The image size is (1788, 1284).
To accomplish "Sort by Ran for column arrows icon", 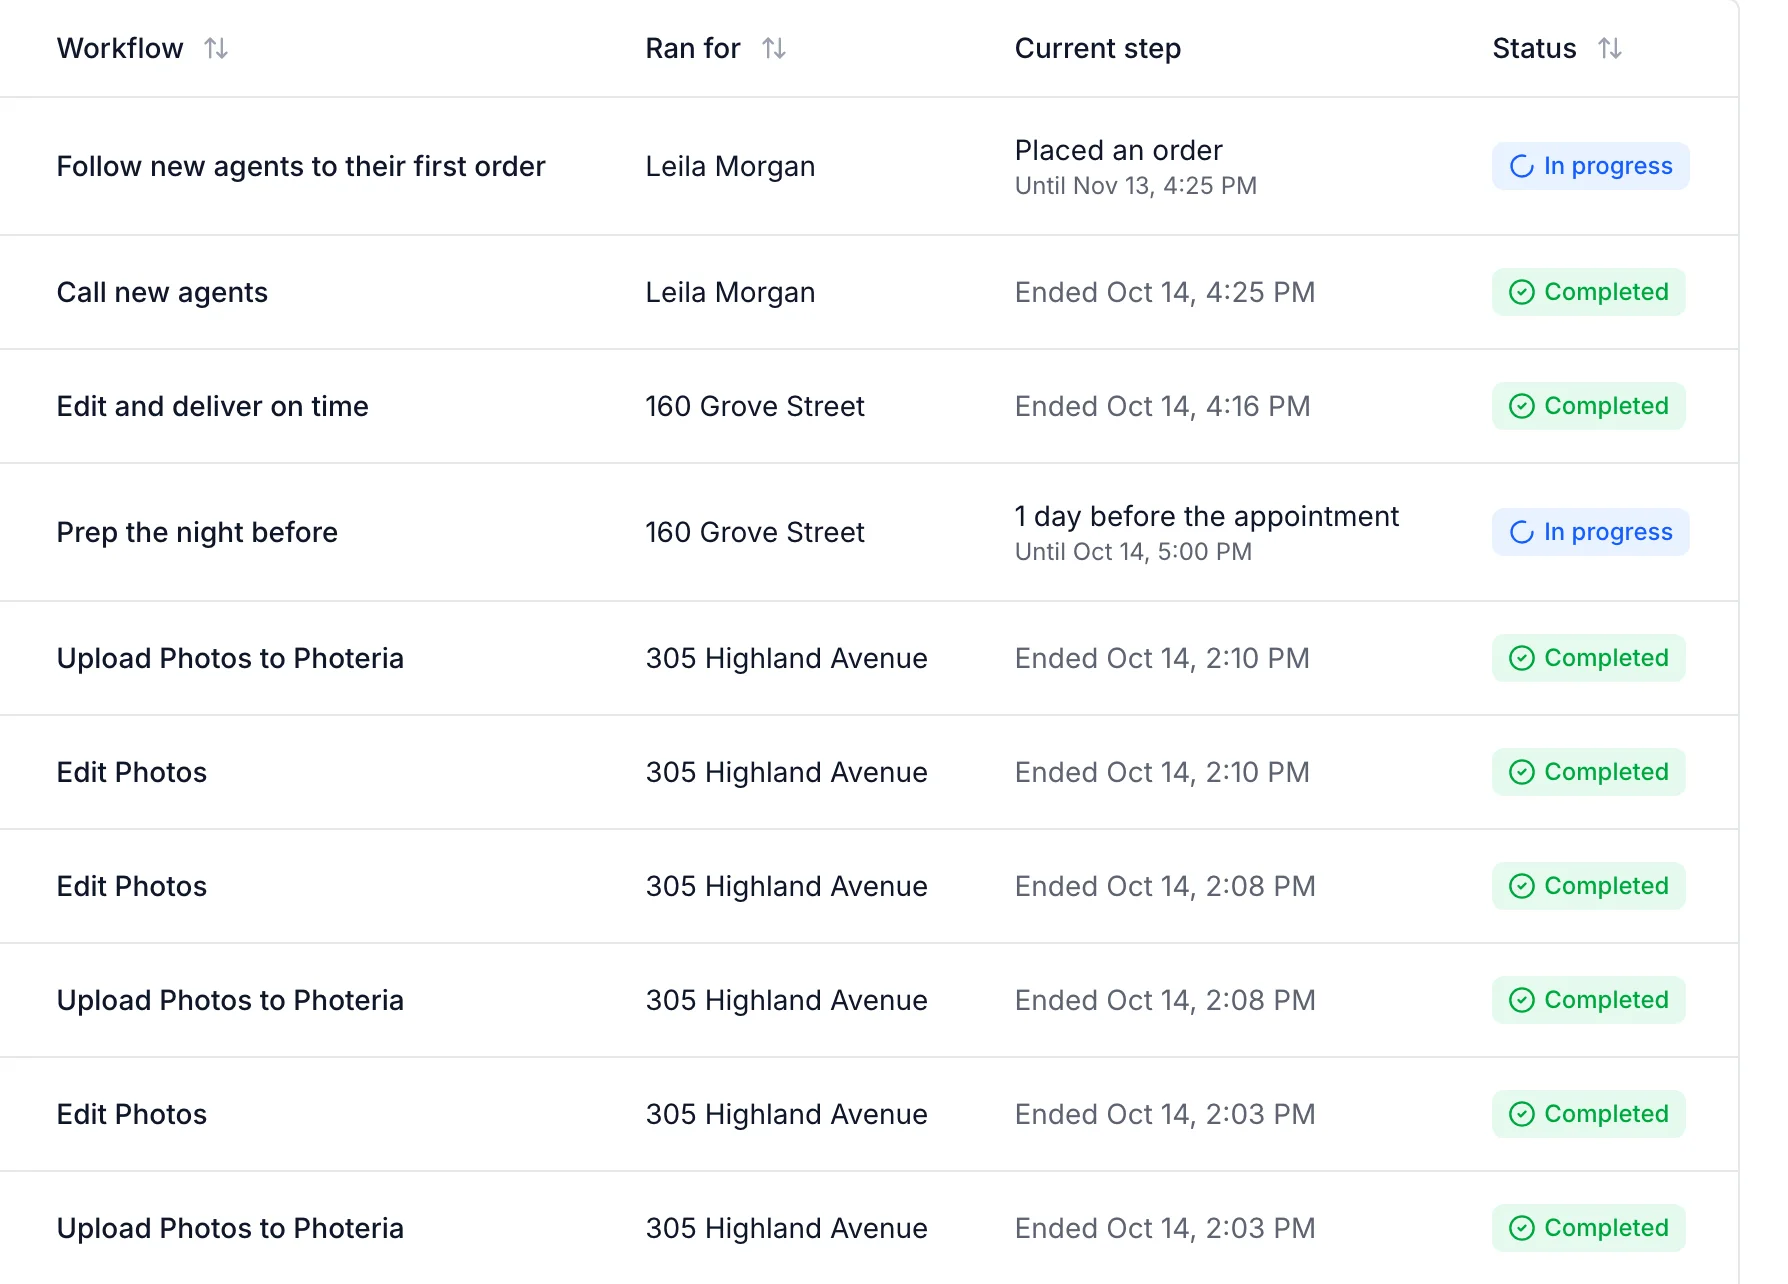I will pos(774,48).
